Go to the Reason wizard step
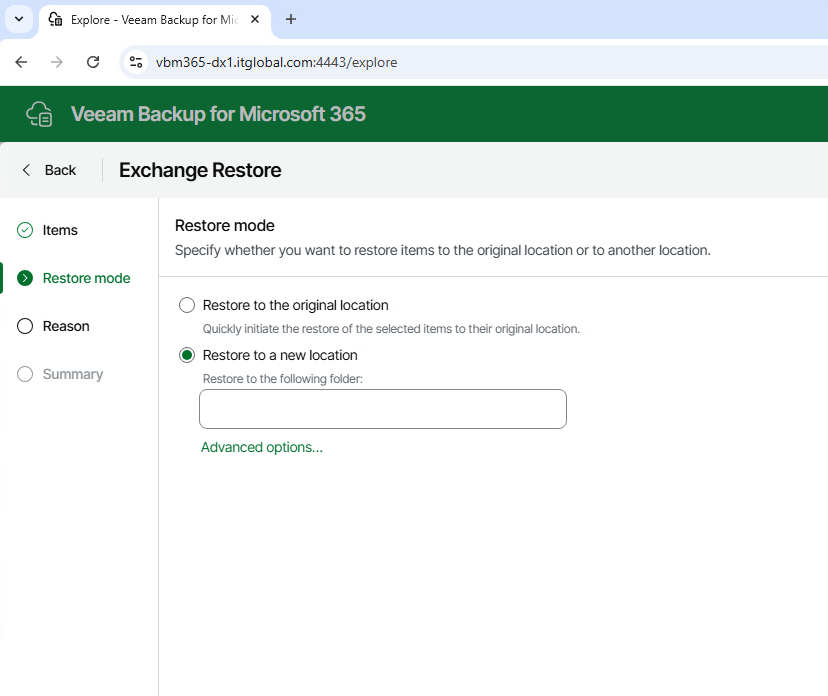Screen dimensions: 828x696 (66, 326)
